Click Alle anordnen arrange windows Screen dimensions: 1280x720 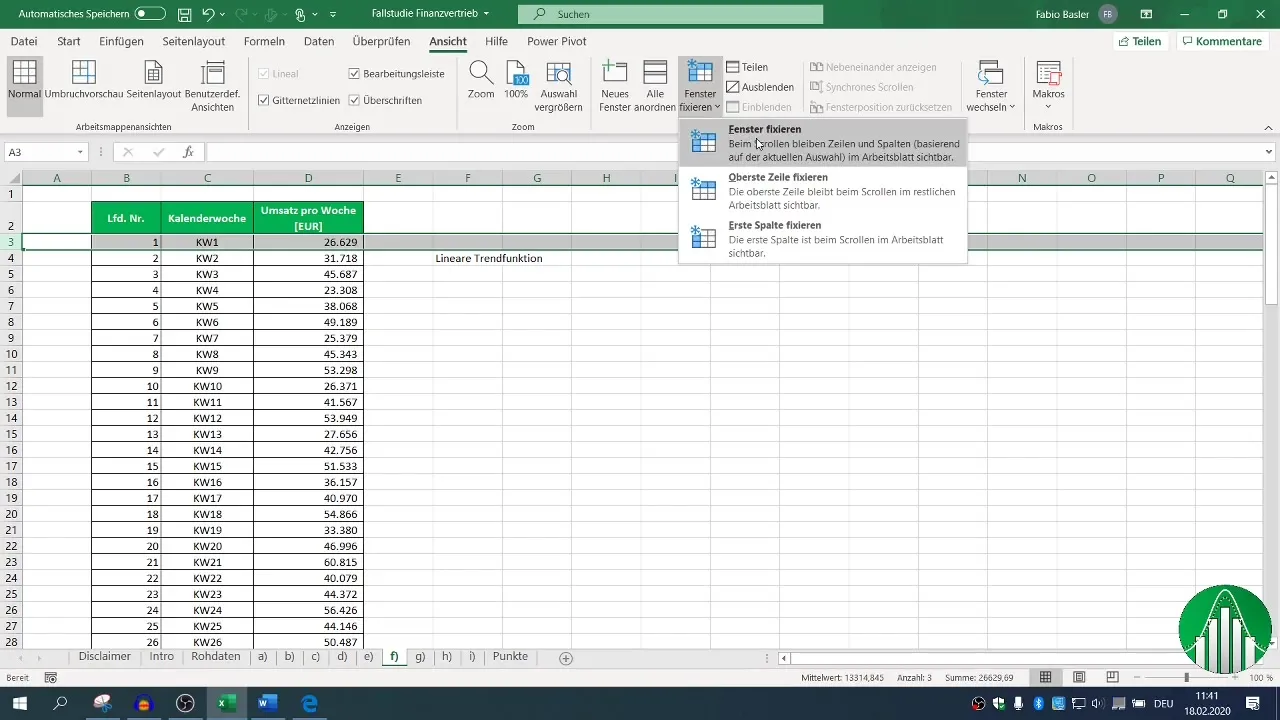click(655, 86)
